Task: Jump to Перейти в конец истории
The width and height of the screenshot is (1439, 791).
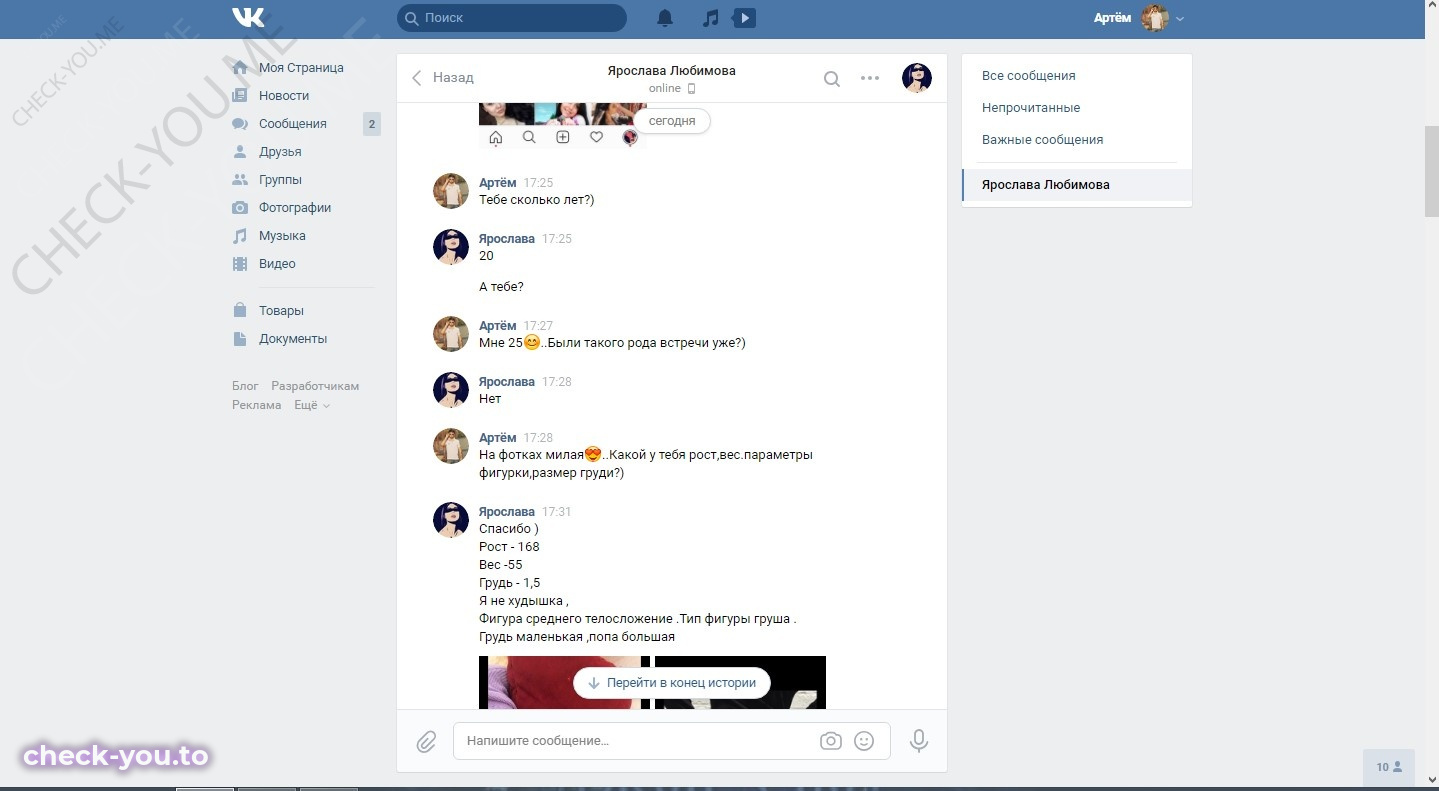Action: pos(671,683)
